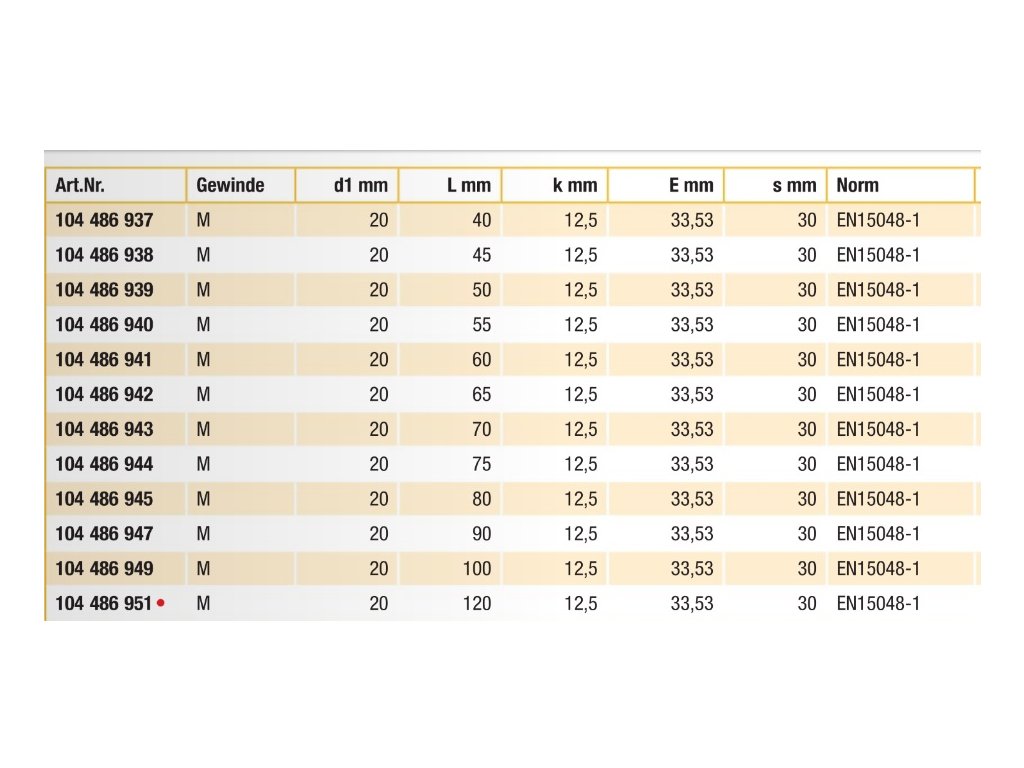Click length value 100 in L mm column
1024x768 pixels.
pos(477,569)
